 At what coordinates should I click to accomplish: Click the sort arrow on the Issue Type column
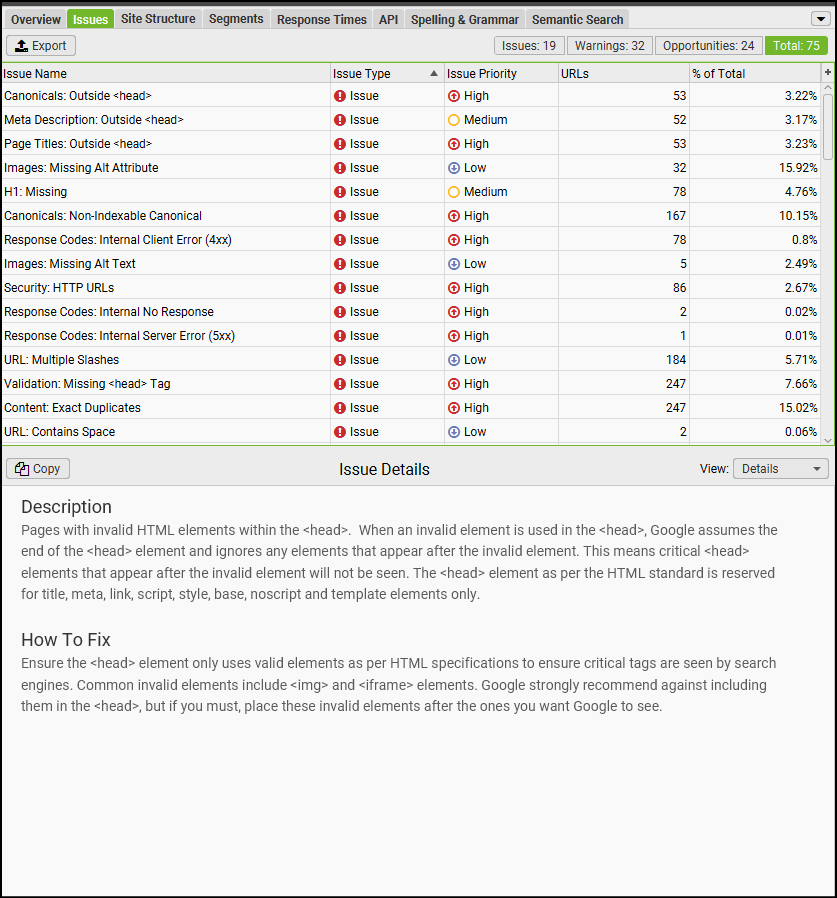(431, 72)
